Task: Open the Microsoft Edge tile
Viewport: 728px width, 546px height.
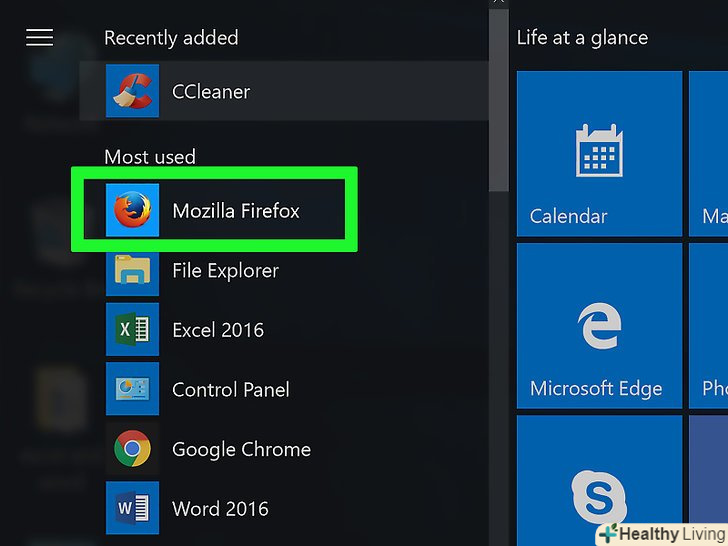Action: coord(599,326)
